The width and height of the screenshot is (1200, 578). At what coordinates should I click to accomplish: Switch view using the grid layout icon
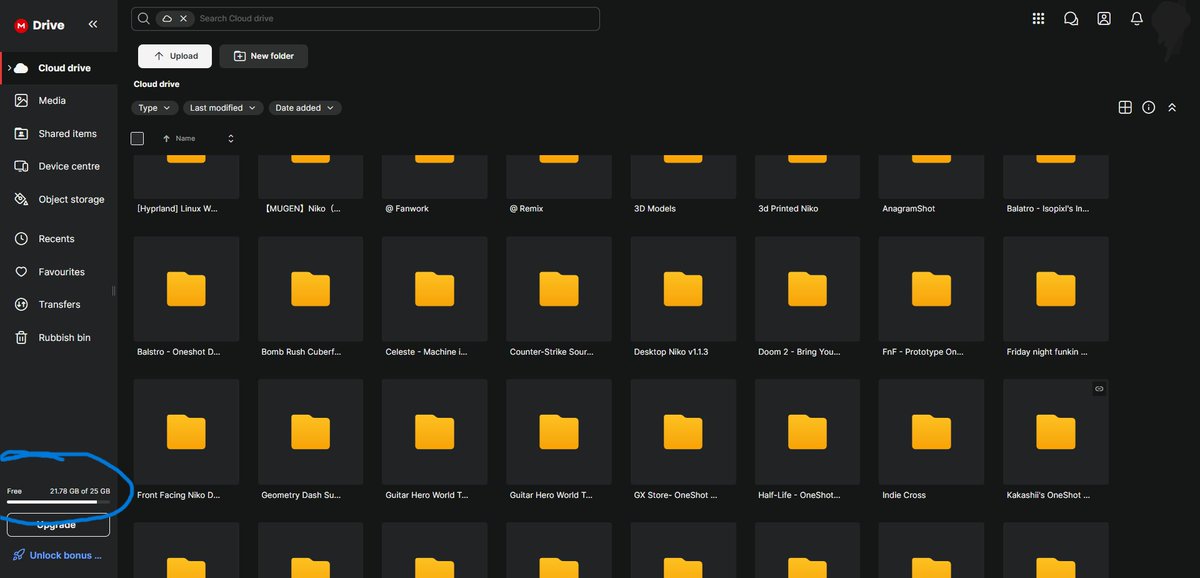coord(1125,107)
